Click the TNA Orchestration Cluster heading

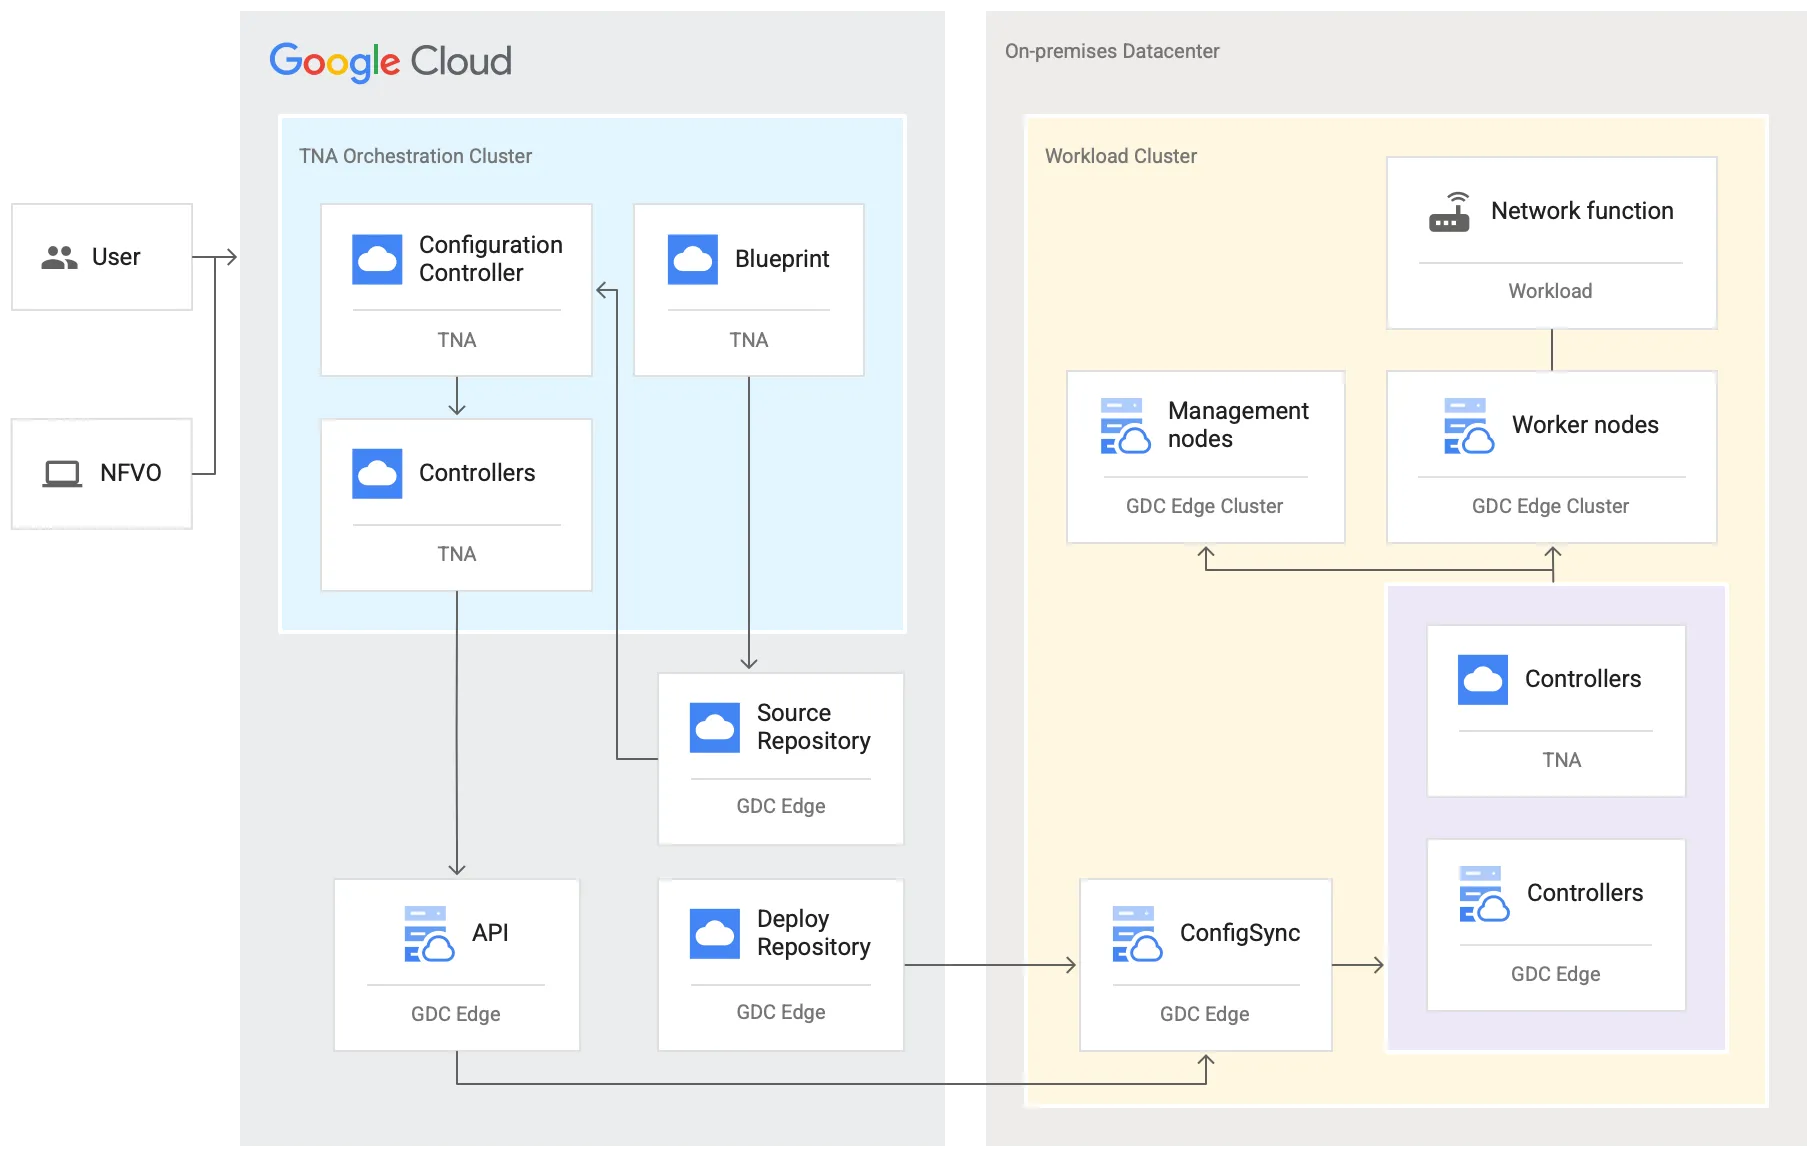coord(415,156)
